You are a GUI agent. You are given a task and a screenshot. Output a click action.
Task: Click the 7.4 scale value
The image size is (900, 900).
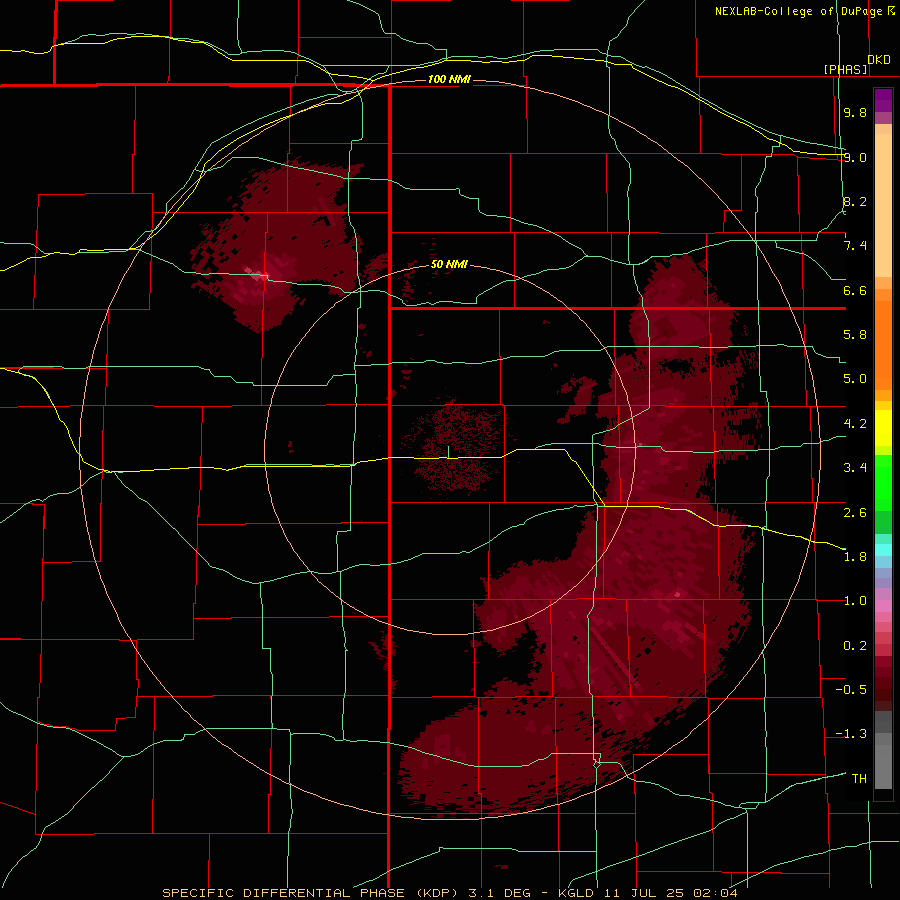click(x=855, y=246)
